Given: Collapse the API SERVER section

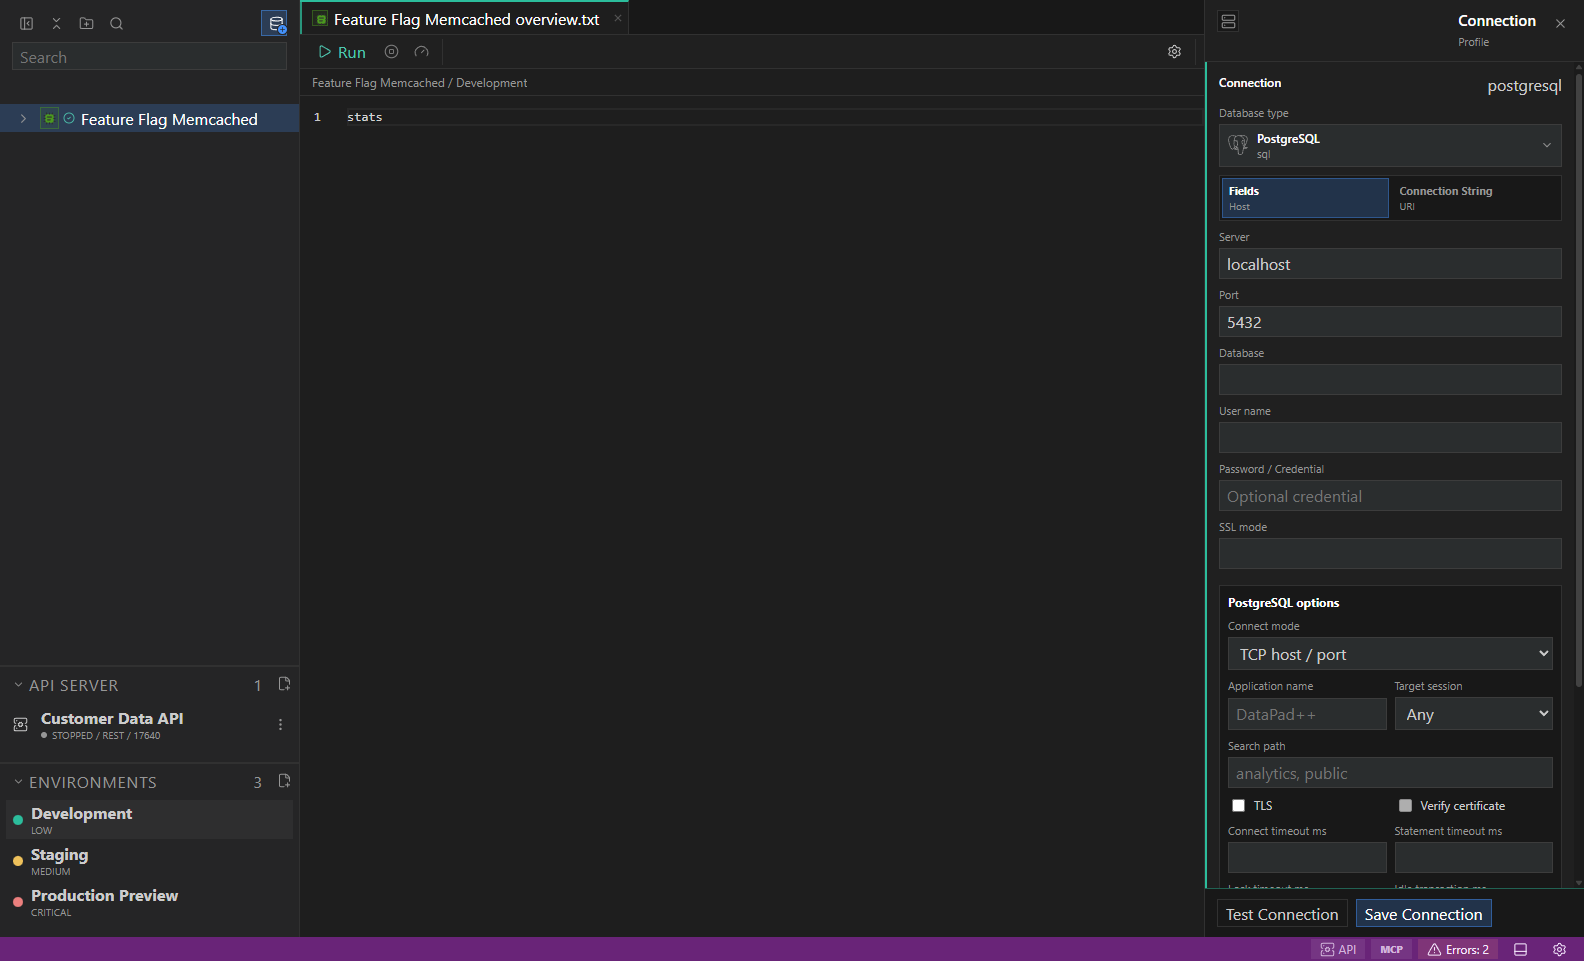Looking at the screenshot, I should (18, 685).
